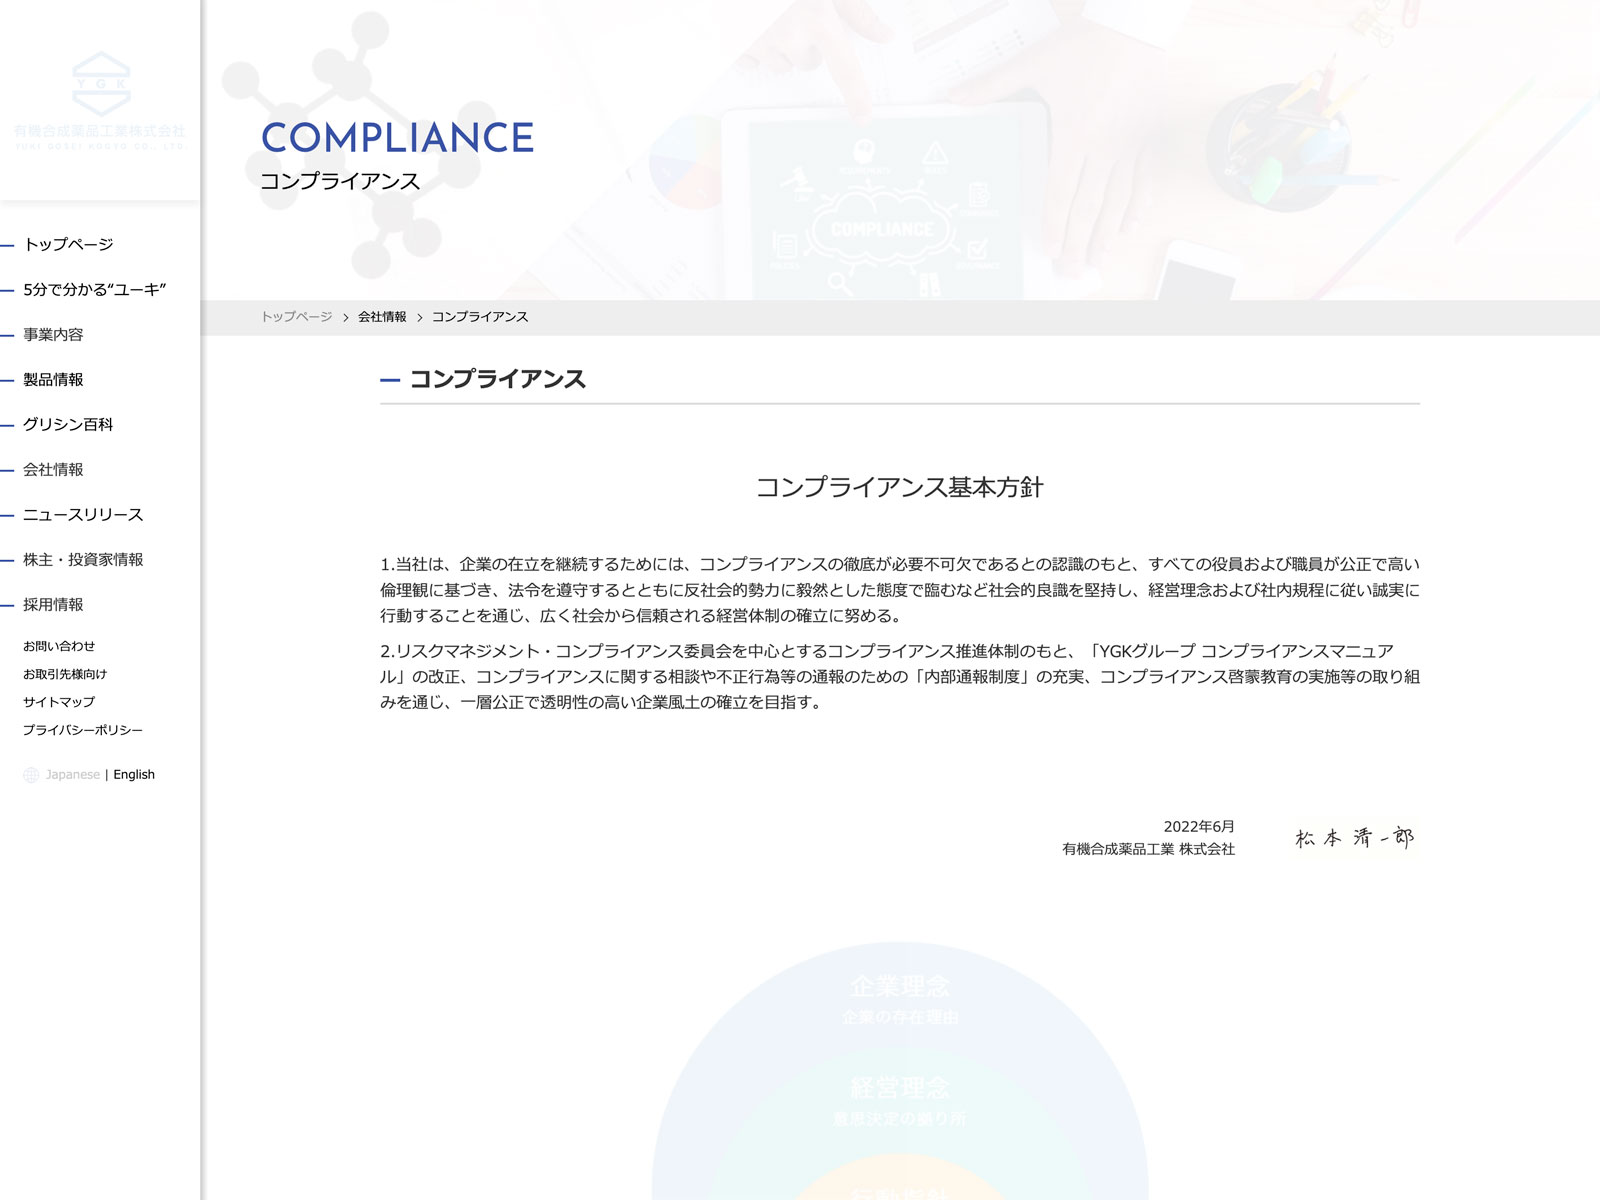Click the globe language icon
Viewport: 1600px width, 1200px height.
[x=31, y=775]
